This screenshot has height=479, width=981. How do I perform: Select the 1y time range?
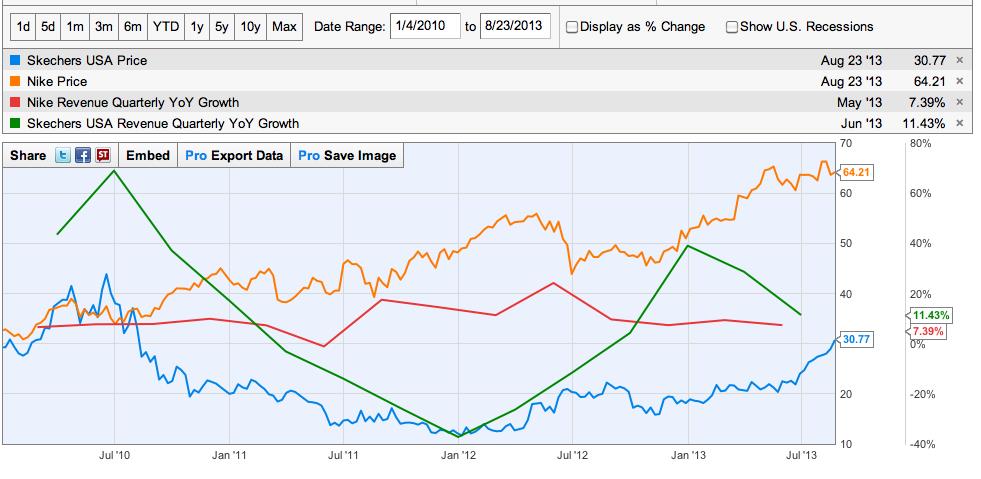click(197, 27)
